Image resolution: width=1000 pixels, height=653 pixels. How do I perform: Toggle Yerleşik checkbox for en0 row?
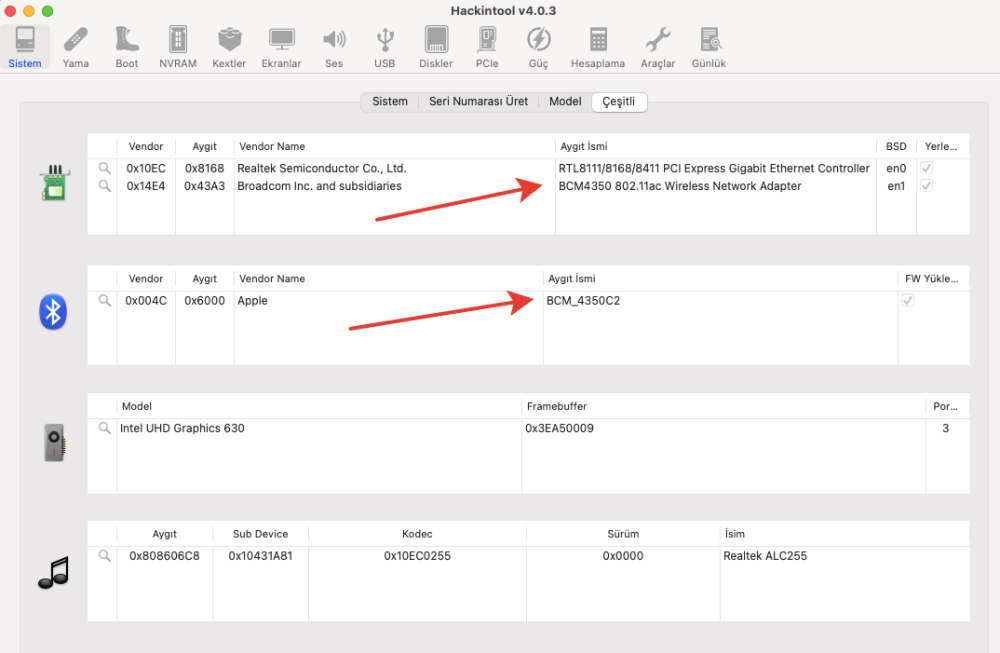click(927, 168)
